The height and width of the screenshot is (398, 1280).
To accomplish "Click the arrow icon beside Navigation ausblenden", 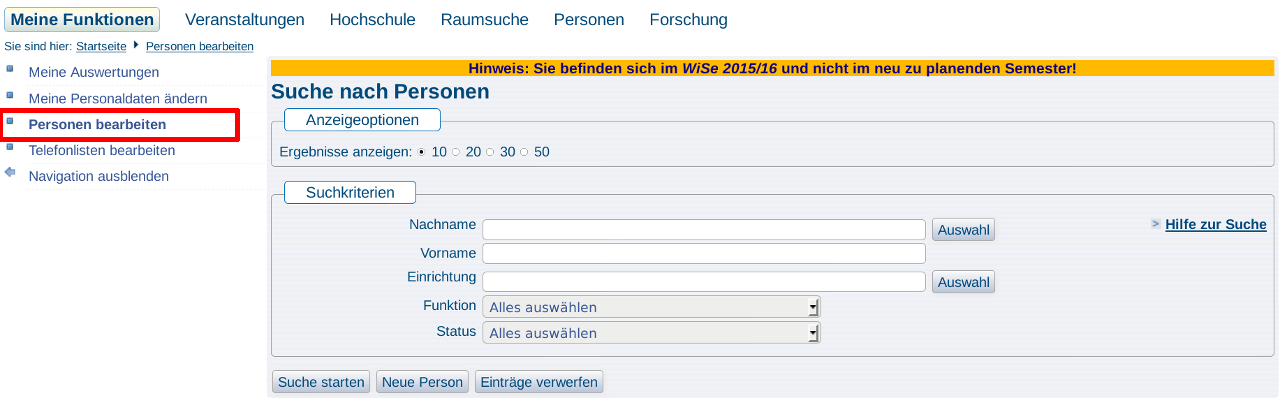I will [10, 172].
